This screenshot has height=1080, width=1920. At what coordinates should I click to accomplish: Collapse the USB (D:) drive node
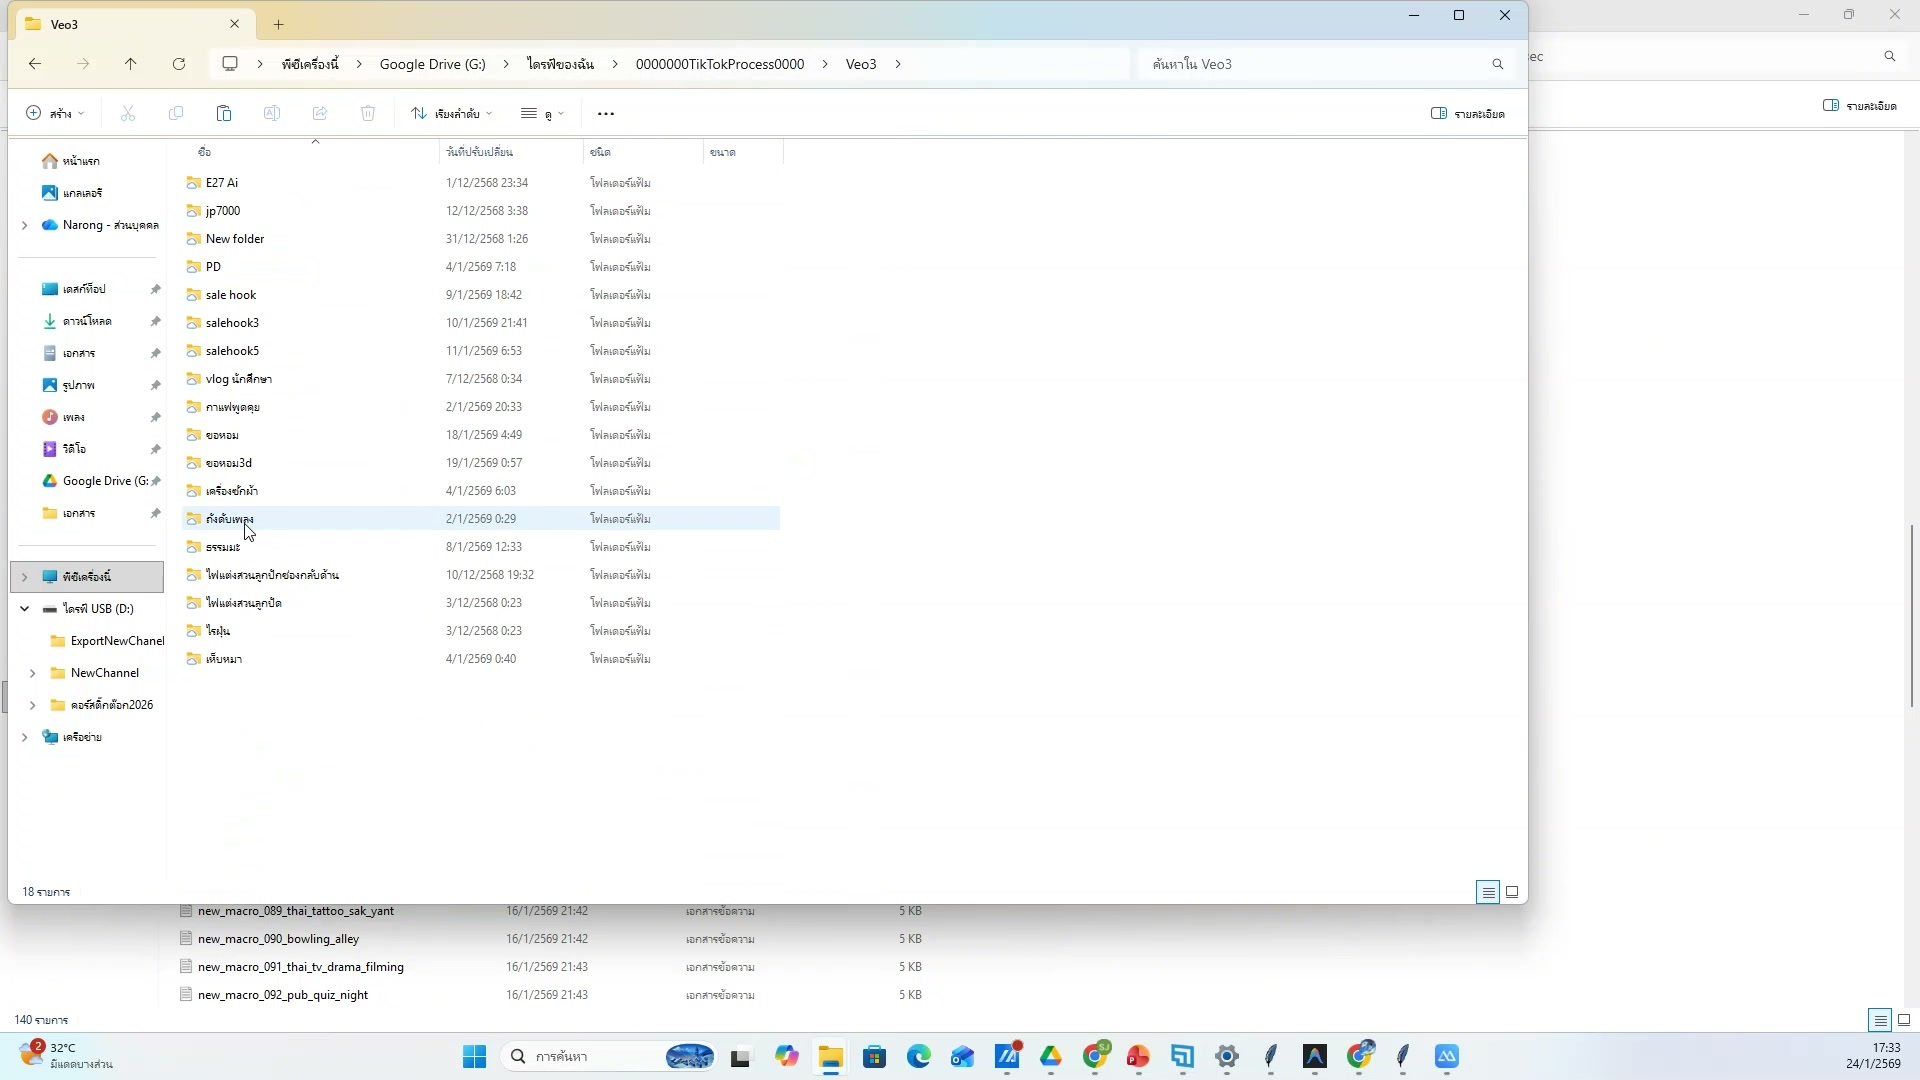tap(24, 609)
